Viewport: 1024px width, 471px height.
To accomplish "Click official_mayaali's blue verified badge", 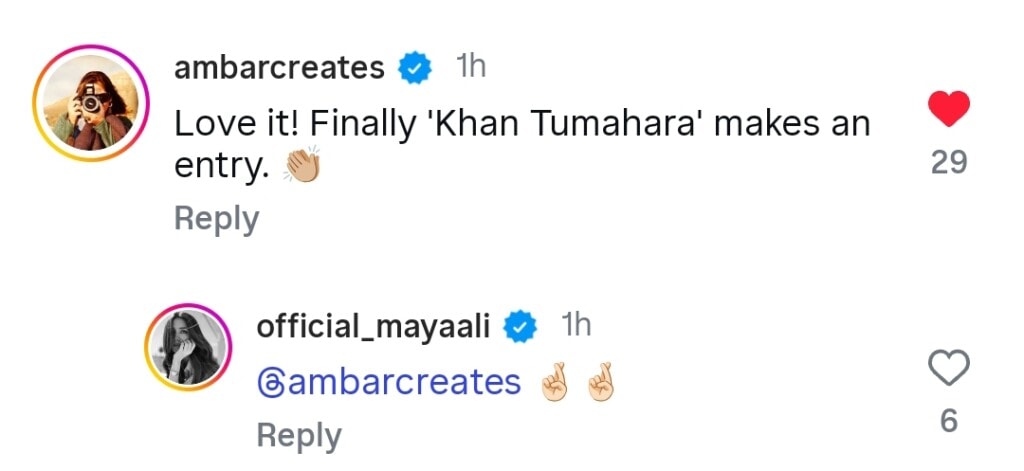I will click(519, 326).
